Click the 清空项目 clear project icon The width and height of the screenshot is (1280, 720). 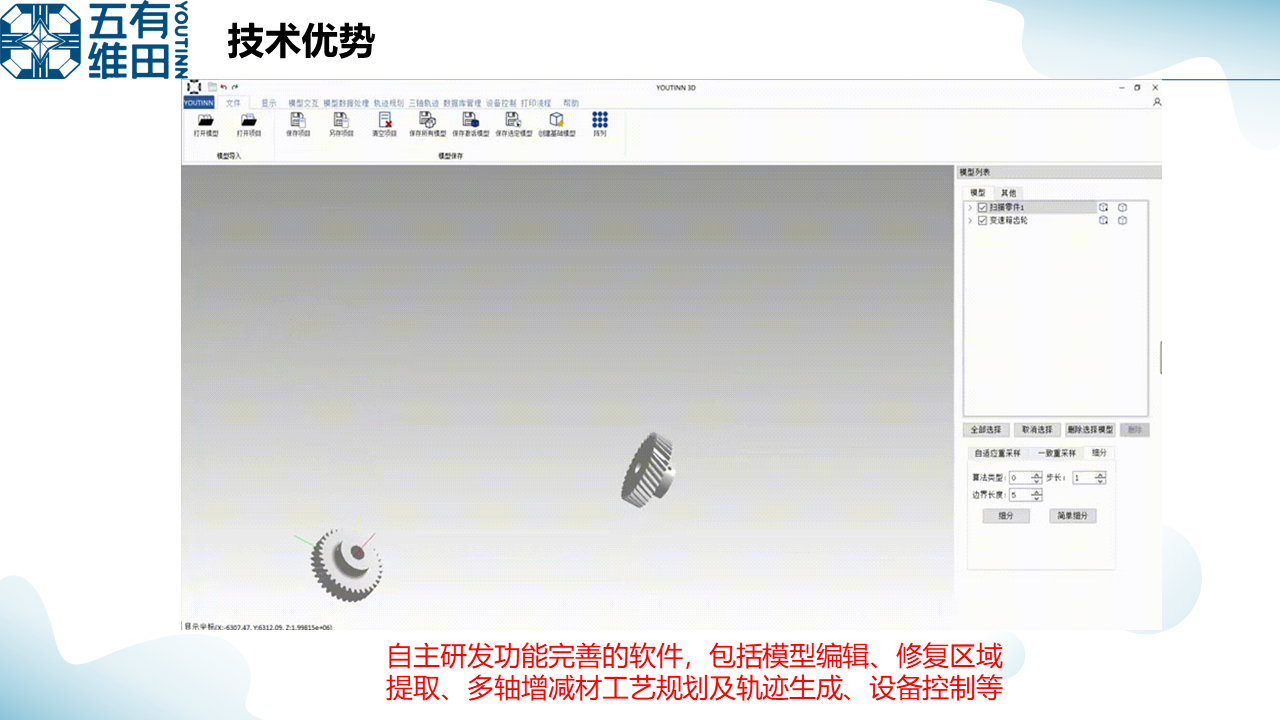coord(384,119)
